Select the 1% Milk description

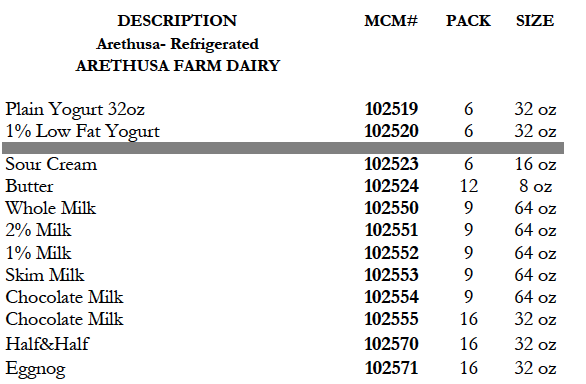click(x=38, y=253)
